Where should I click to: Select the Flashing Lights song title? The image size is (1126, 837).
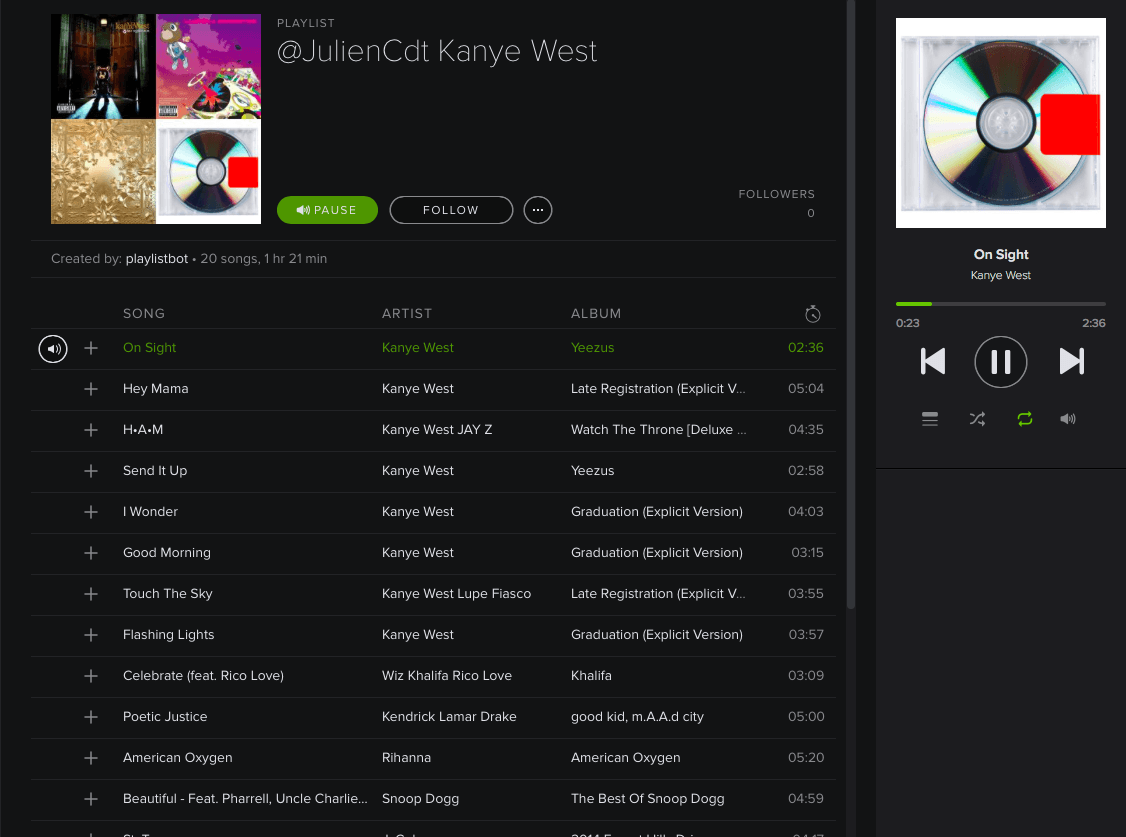coord(169,635)
